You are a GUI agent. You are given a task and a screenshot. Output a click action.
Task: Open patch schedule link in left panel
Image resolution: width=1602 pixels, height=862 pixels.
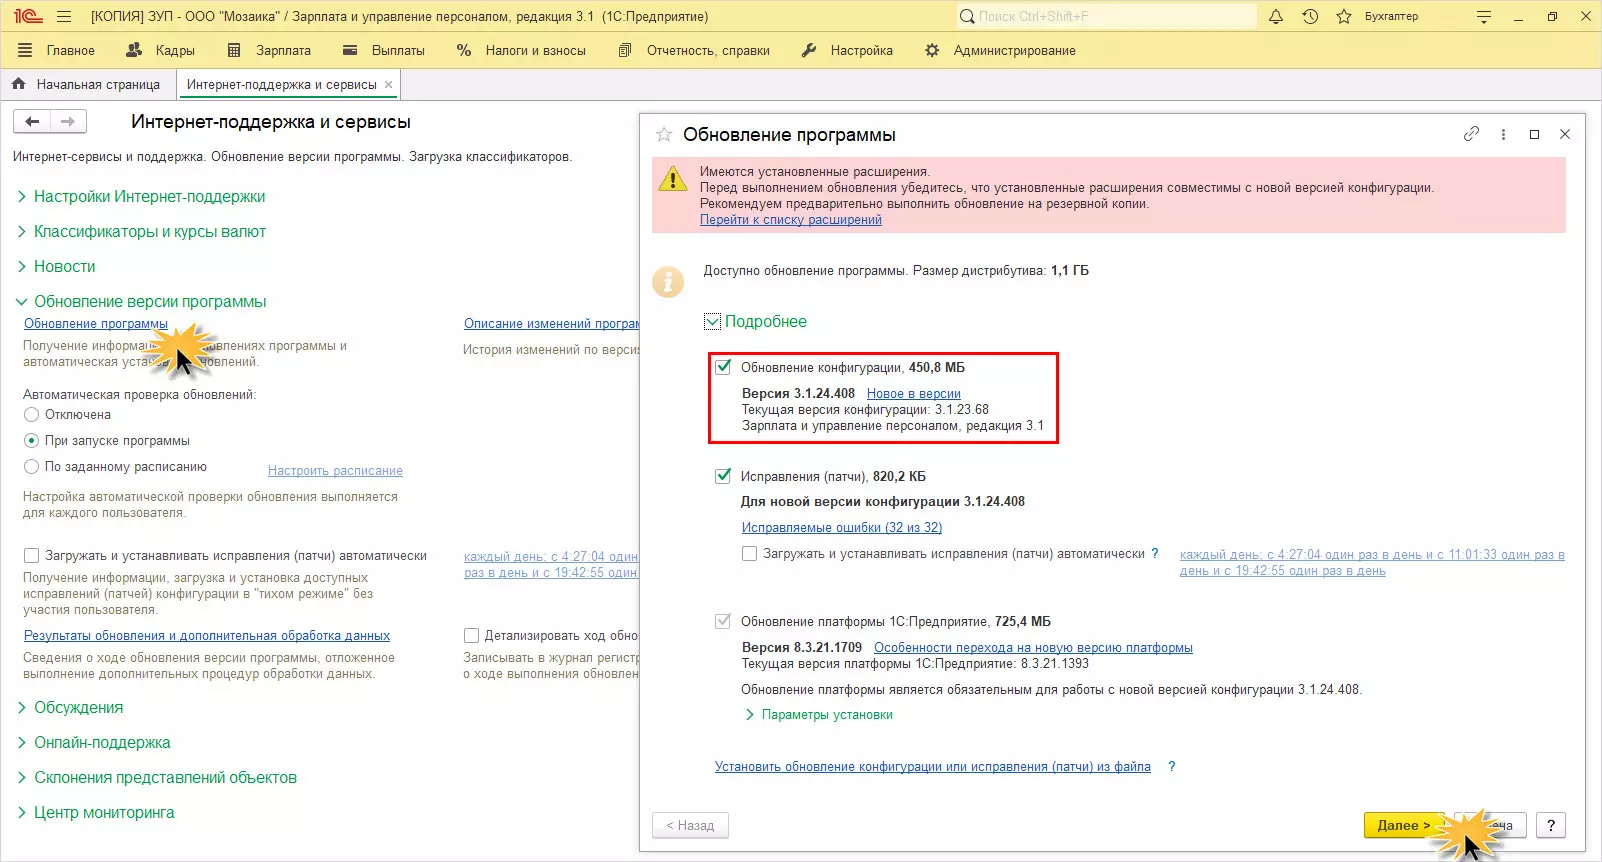pyautogui.click(x=551, y=565)
